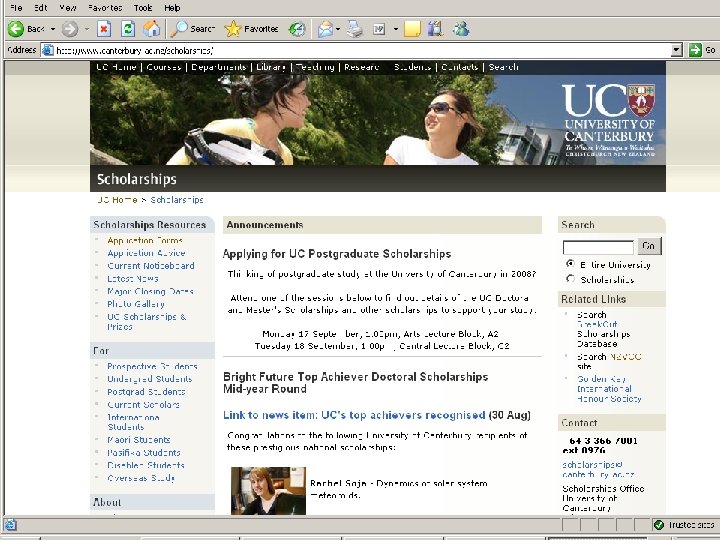Open Library in the top navigation
Screen dimensions: 720x540
pyautogui.click(x=271, y=67)
